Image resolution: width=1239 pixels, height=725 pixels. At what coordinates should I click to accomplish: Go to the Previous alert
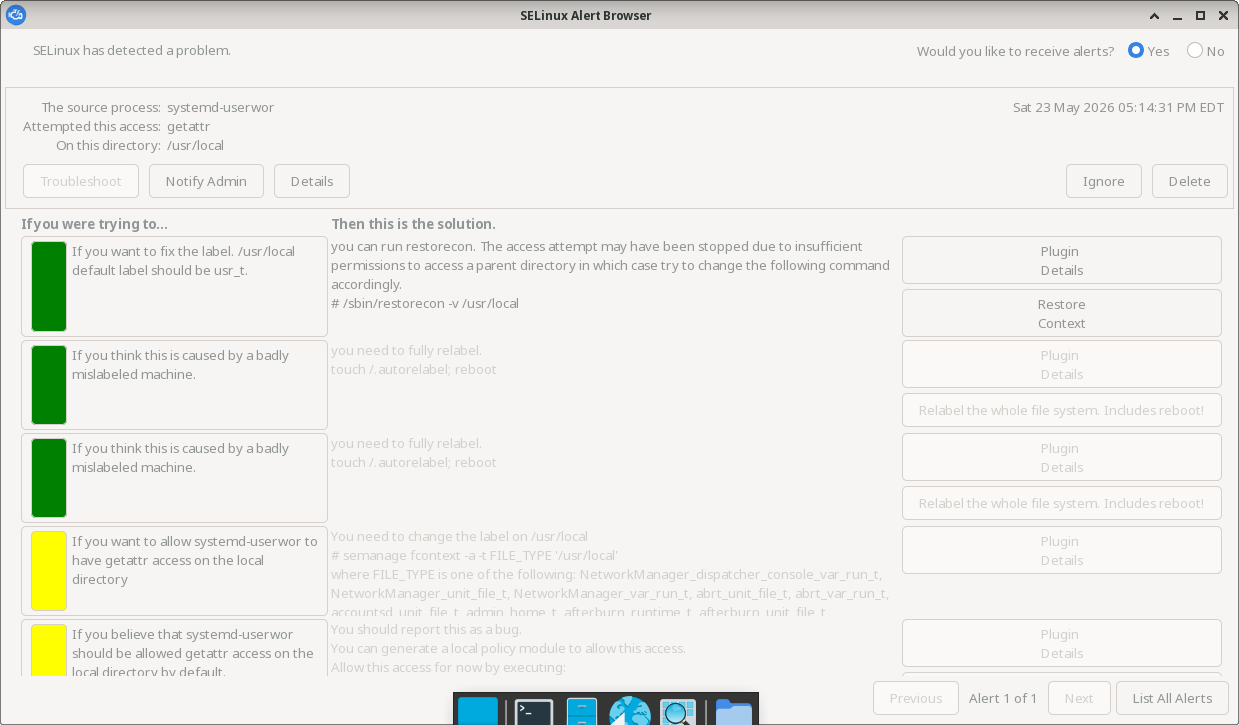coord(916,698)
